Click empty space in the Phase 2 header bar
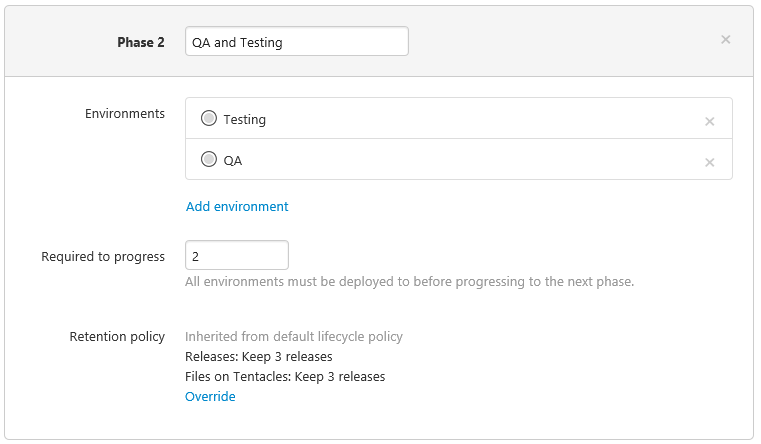 (560, 42)
